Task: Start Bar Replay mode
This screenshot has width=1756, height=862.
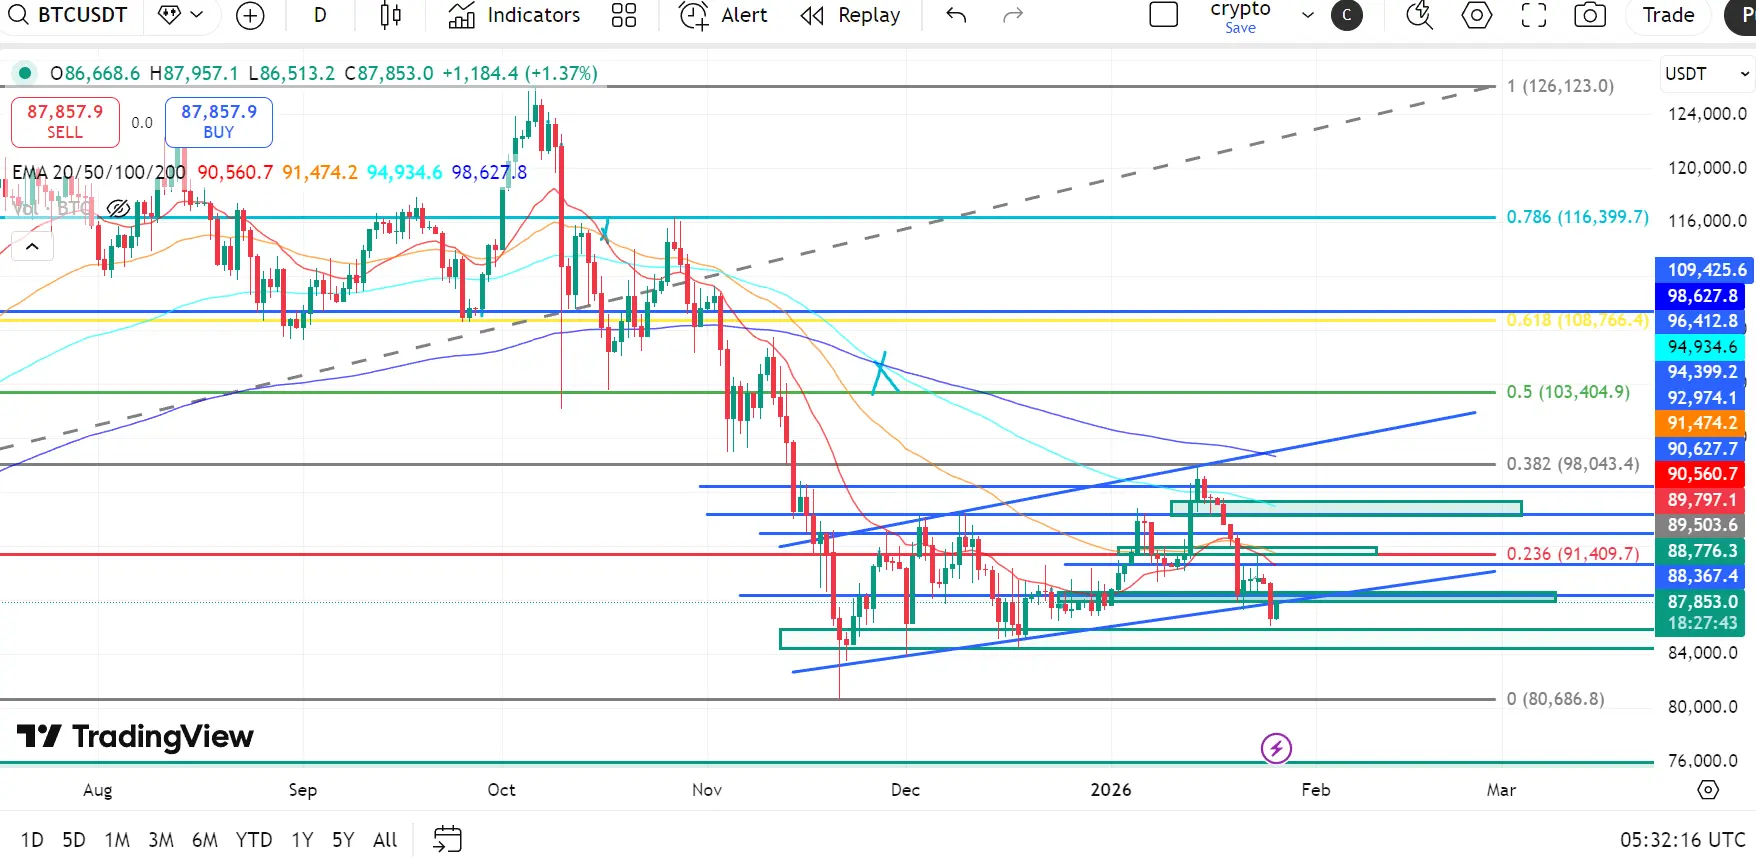Action: 851,15
